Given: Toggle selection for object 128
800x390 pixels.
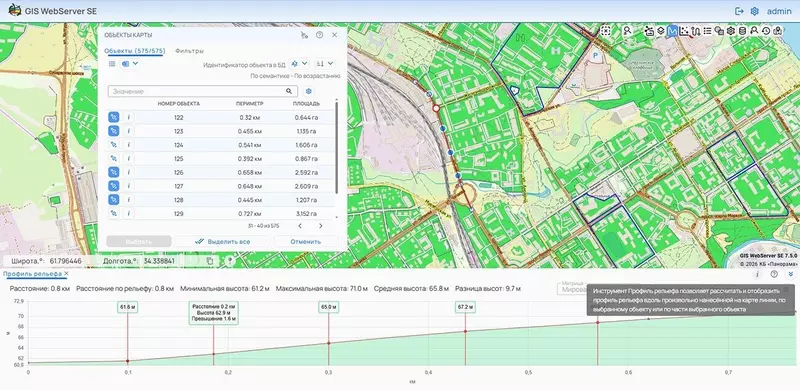Looking at the screenshot, I should (x=114, y=200).
